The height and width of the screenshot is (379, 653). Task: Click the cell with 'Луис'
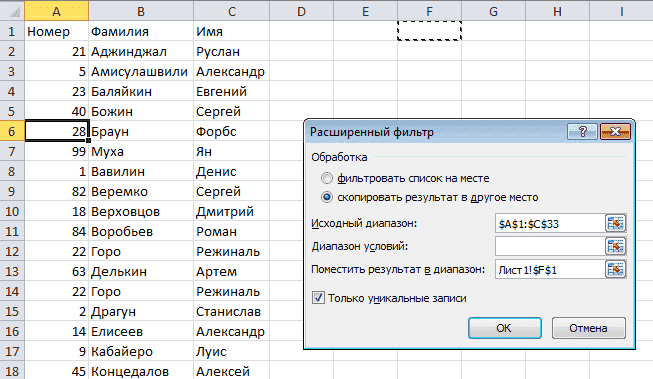(x=232, y=351)
